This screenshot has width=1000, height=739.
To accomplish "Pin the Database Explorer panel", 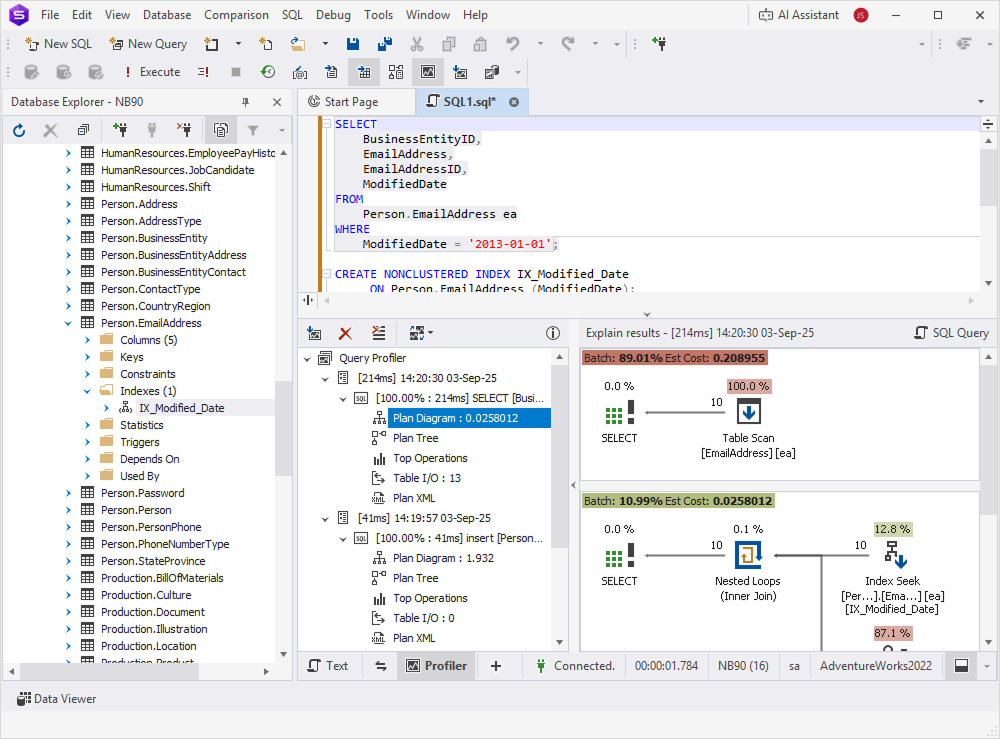I will coord(243,101).
